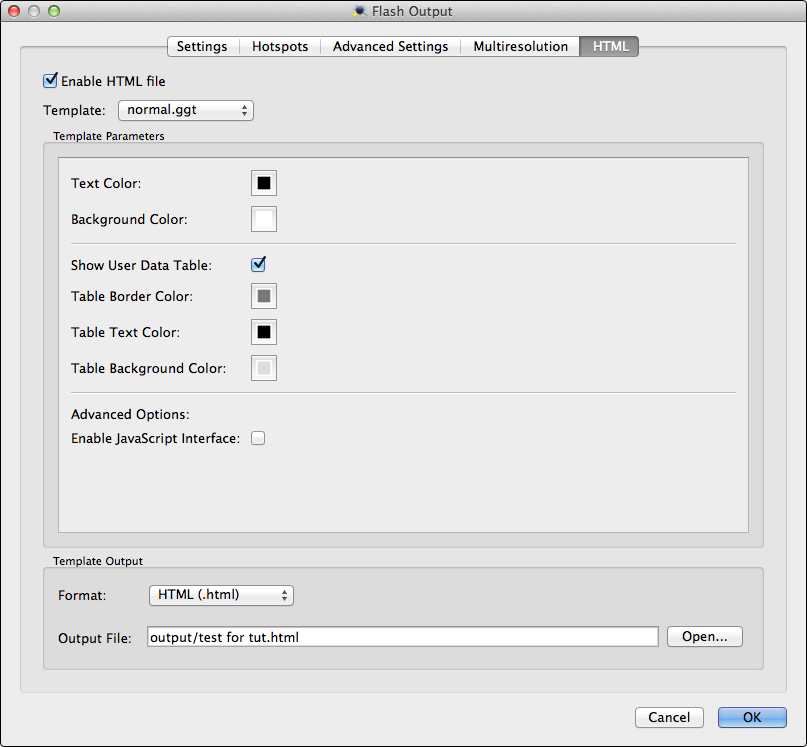
Task: Uncheck Show User Data Table
Action: point(258,264)
